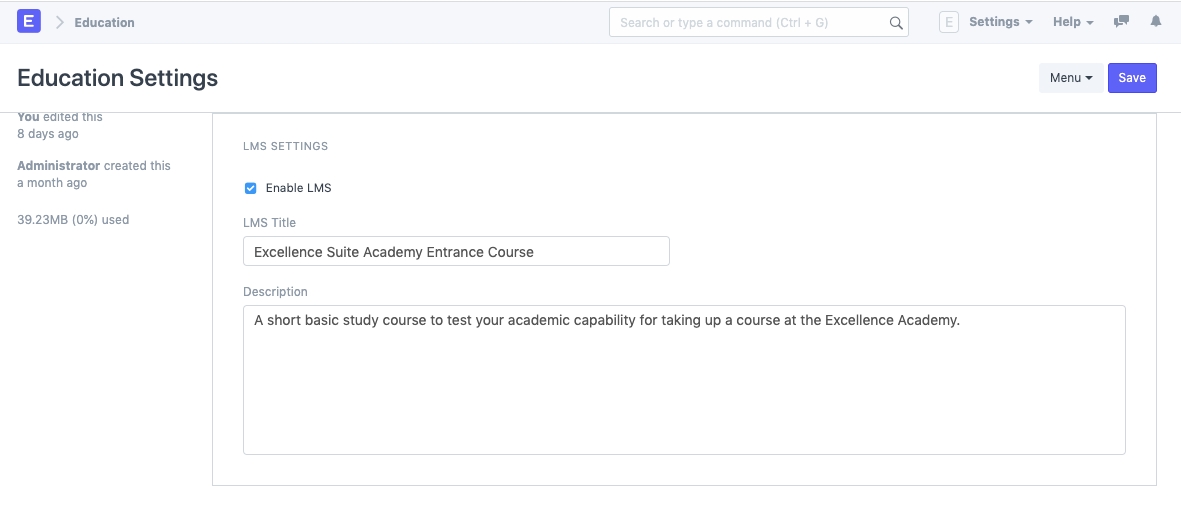Click the purple E home logo
1181x512 pixels.
[x=29, y=21]
